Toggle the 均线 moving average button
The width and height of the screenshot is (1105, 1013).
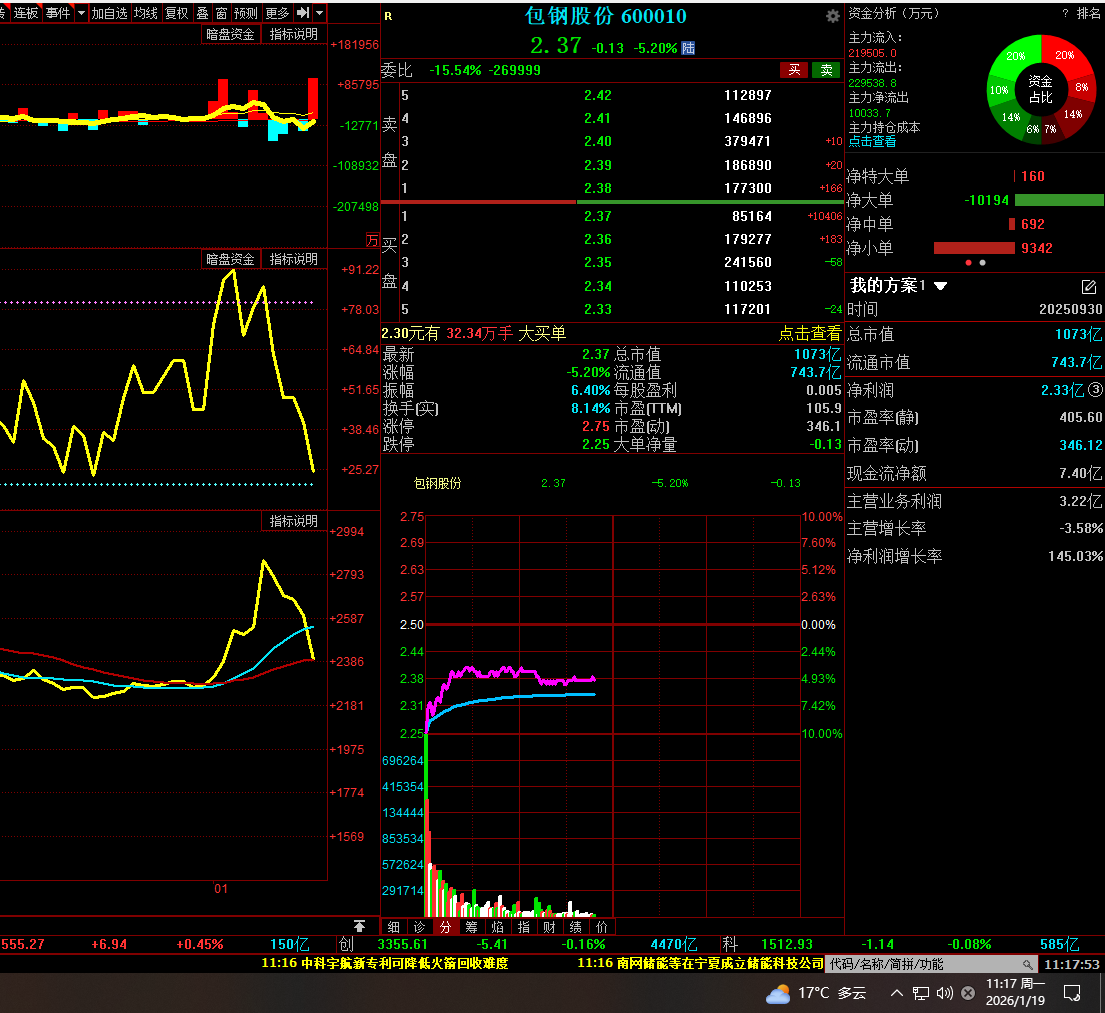click(x=146, y=13)
